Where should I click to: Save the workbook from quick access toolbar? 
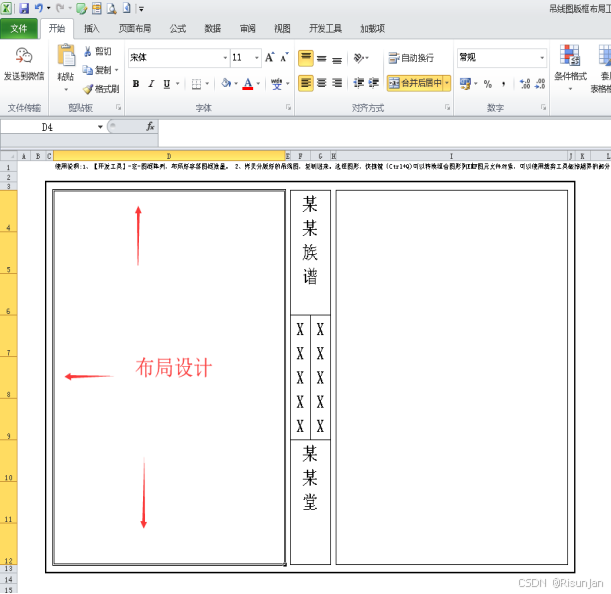(24, 8)
